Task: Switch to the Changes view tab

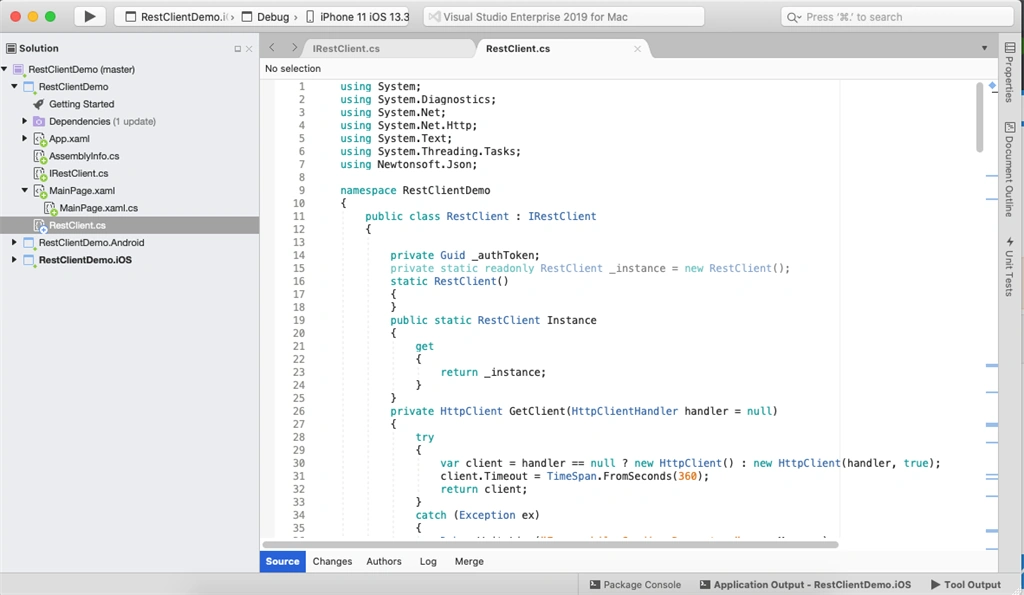Action: pyautogui.click(x=332, y=561)
